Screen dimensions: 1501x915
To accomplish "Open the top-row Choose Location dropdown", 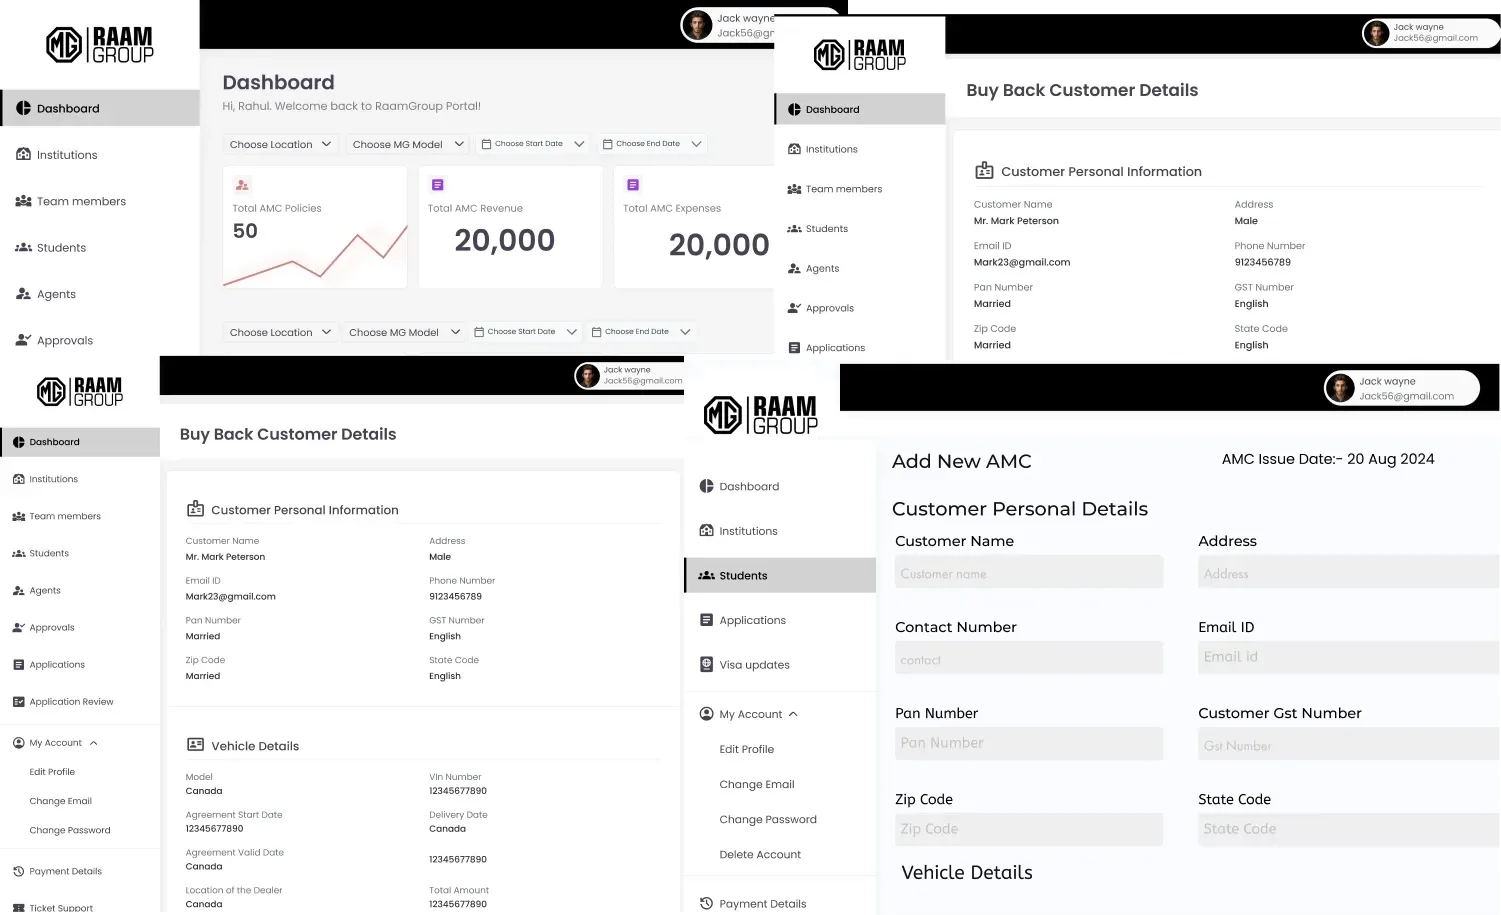I will pos(280,144).
